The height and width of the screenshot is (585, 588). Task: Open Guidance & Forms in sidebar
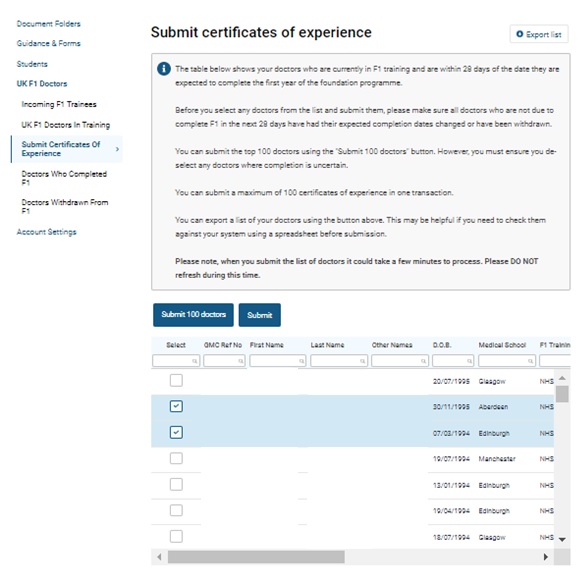pyautogui.click(x=49, y=44)
